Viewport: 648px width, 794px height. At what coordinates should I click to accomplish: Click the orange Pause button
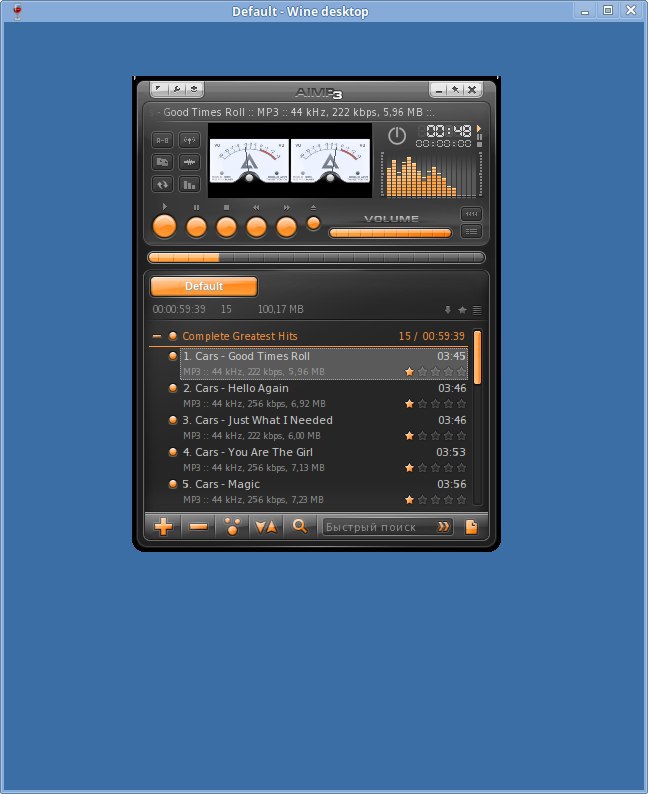coord(196,227)
